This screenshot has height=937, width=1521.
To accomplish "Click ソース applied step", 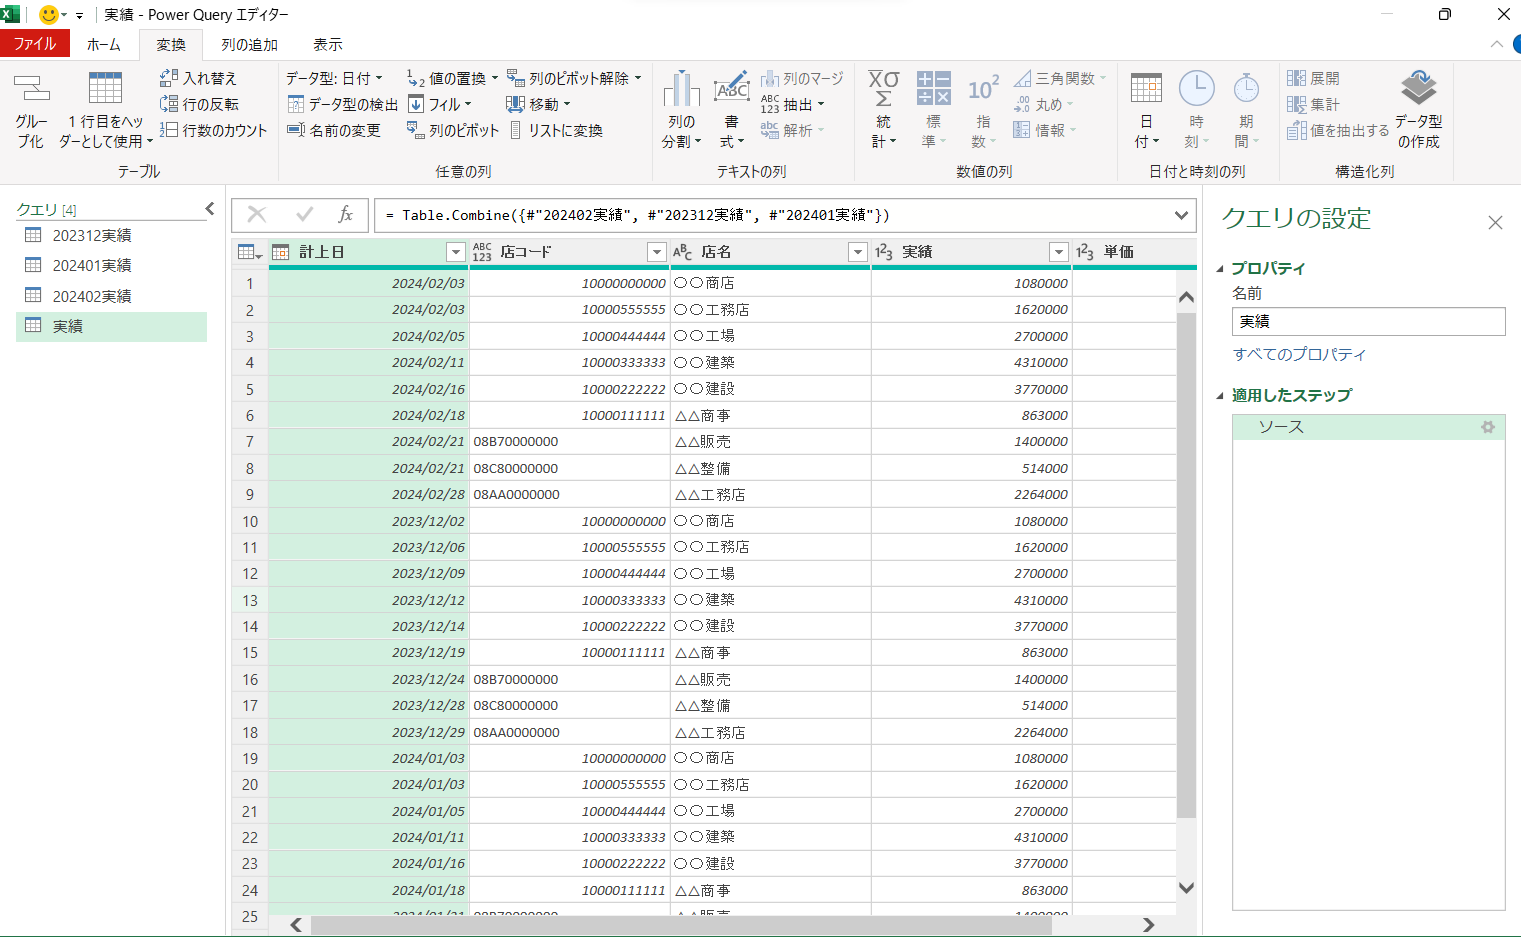I will (1368, 427).
